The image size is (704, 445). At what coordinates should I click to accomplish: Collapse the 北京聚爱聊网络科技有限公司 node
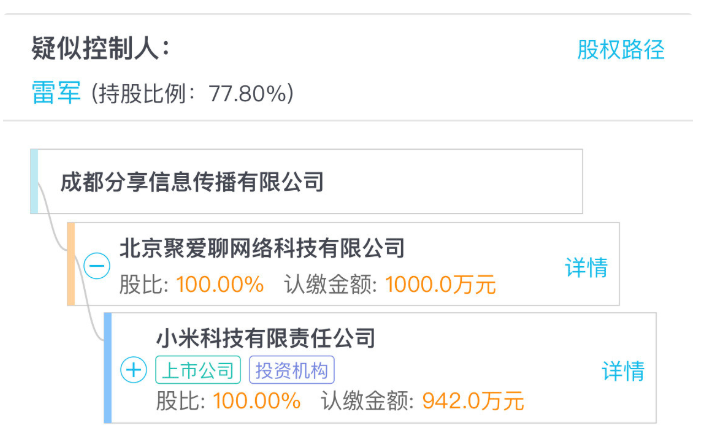(x=97, y=267)
